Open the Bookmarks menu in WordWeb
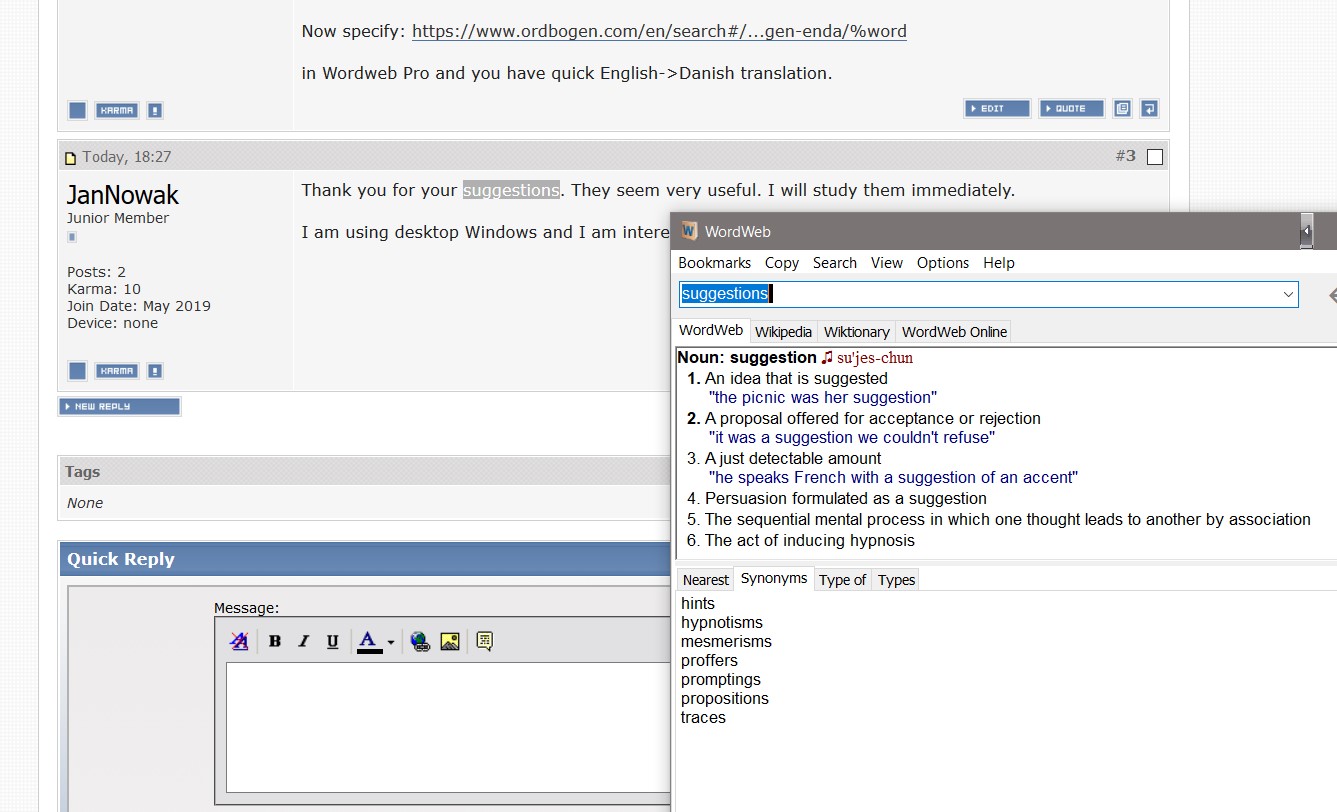This screenshot has height=812, width=1337. [714, 263]
